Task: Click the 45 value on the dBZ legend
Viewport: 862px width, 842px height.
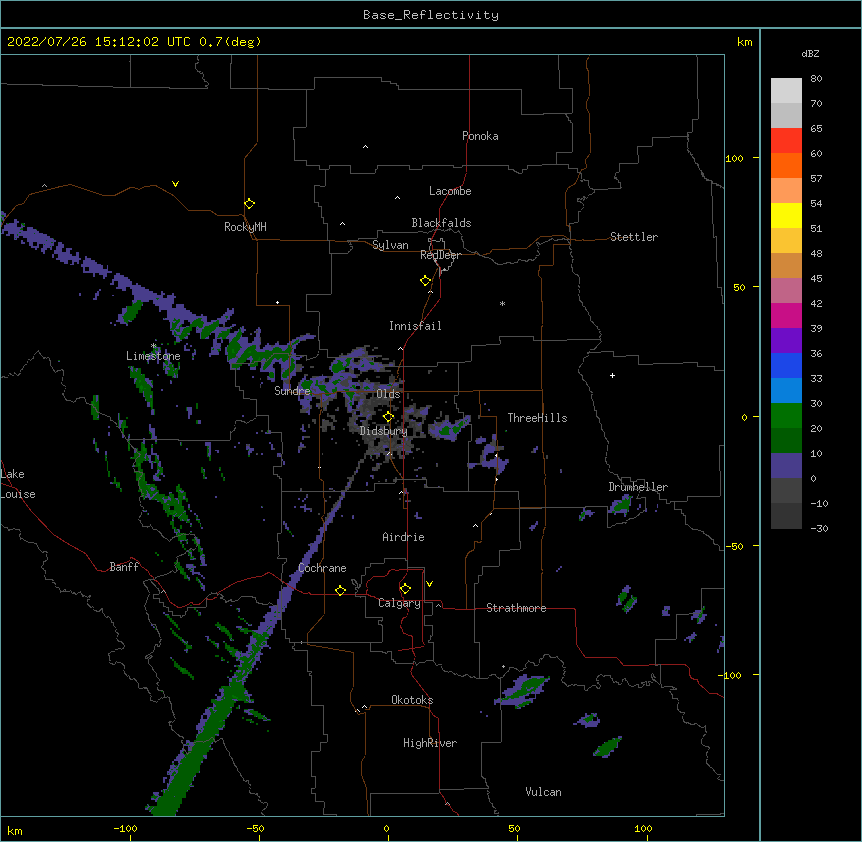Action: [x=816, y=279]
